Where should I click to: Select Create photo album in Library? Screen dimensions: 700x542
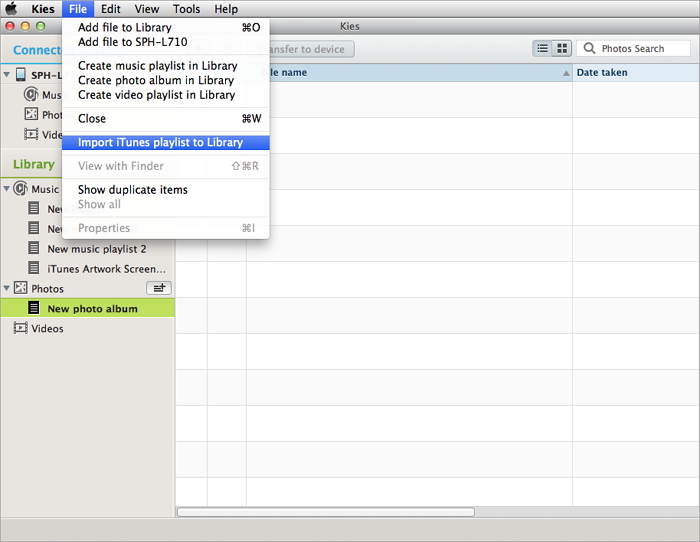click(166, 80)
